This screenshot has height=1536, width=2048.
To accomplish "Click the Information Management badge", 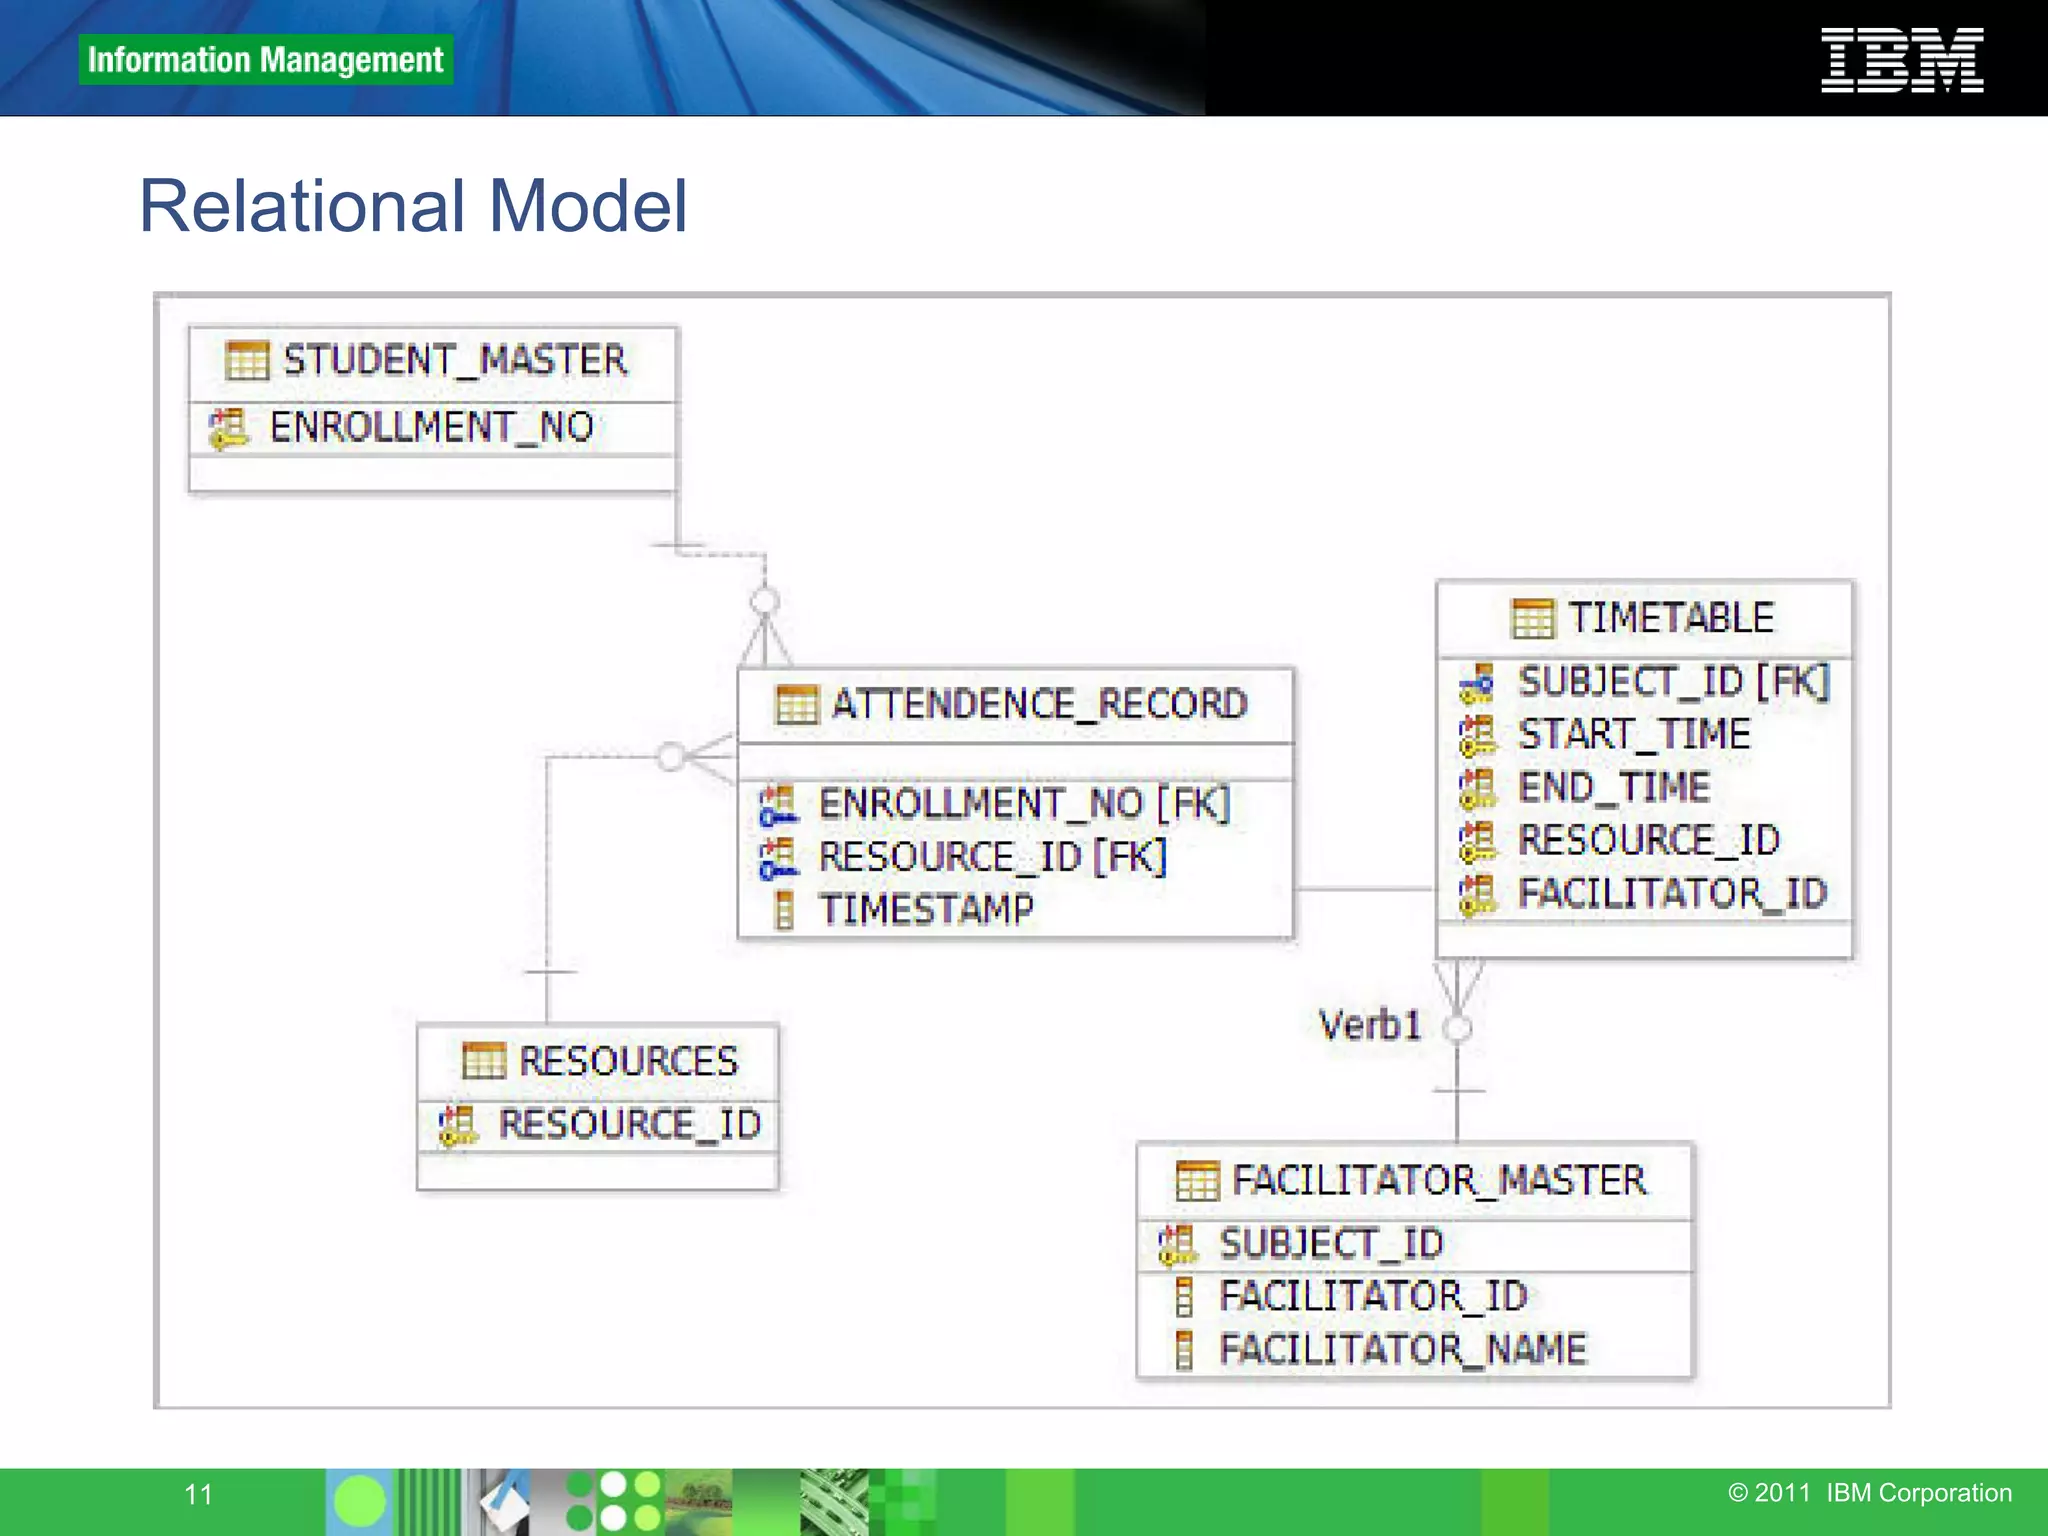I will point(266,60).
